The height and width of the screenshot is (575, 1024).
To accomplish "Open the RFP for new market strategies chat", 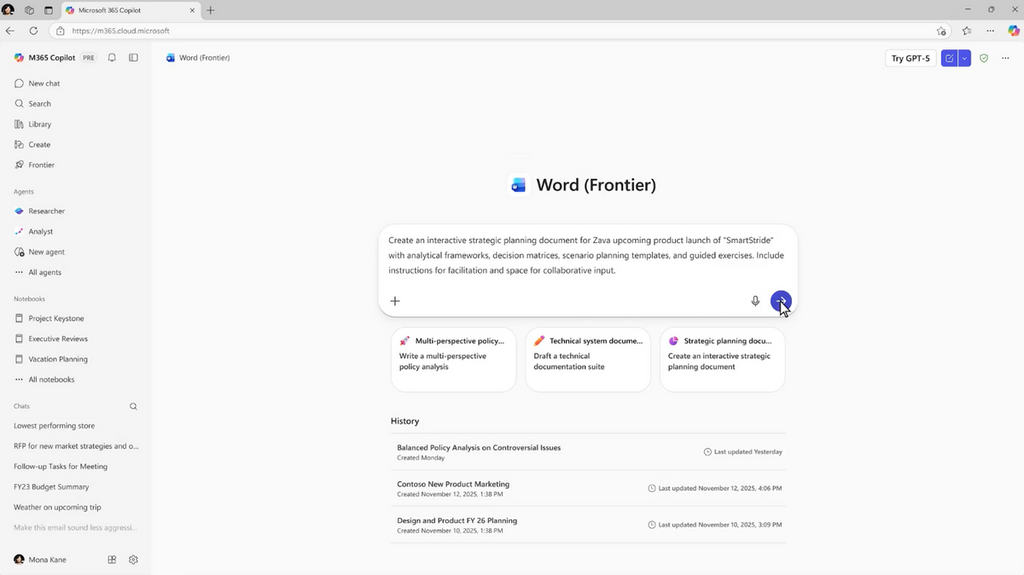I will [x=76, y=446].
